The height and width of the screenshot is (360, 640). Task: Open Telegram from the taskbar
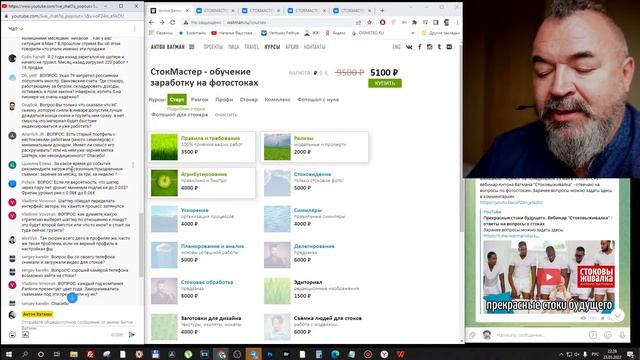(x=253, y=354)
